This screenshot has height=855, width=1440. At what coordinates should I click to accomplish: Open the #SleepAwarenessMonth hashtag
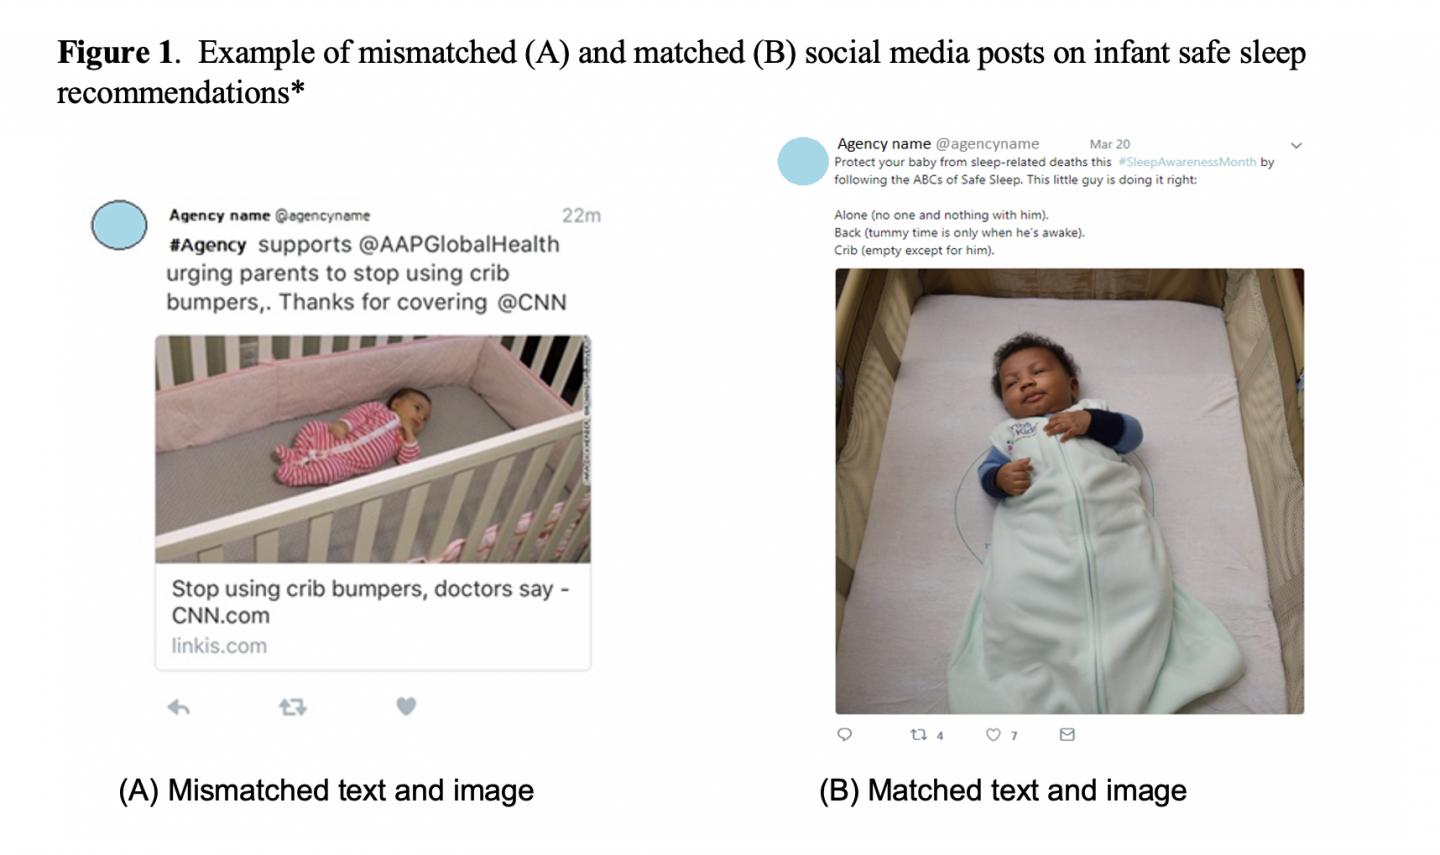(1186, 162)
